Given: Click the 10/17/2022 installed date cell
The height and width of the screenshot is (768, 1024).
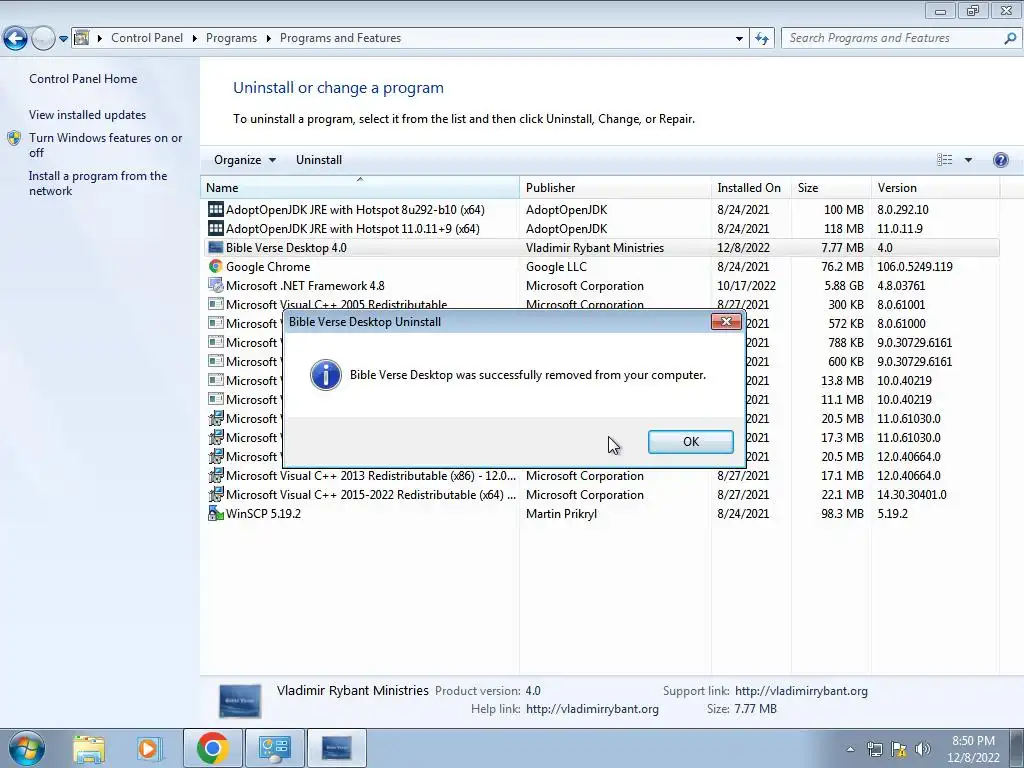Looking at the screenshot, I should click(x=746, y=285).
